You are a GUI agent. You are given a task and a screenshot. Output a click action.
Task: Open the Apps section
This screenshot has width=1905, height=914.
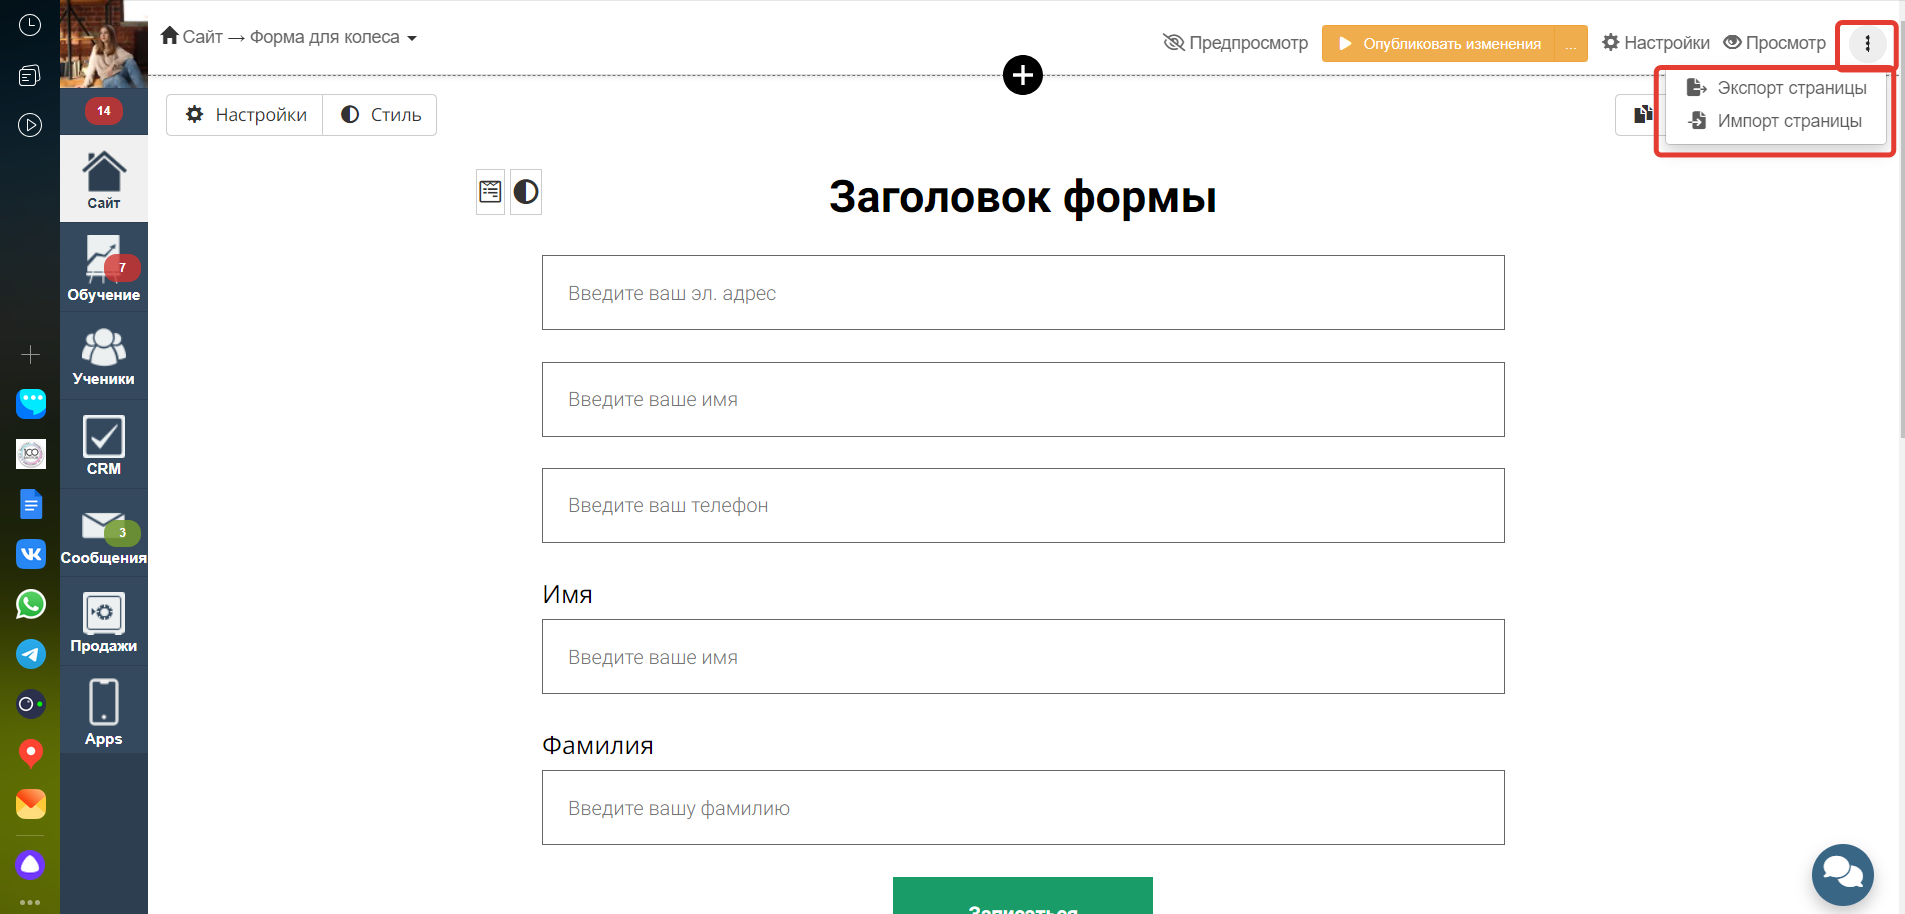[x=103, y=711]
